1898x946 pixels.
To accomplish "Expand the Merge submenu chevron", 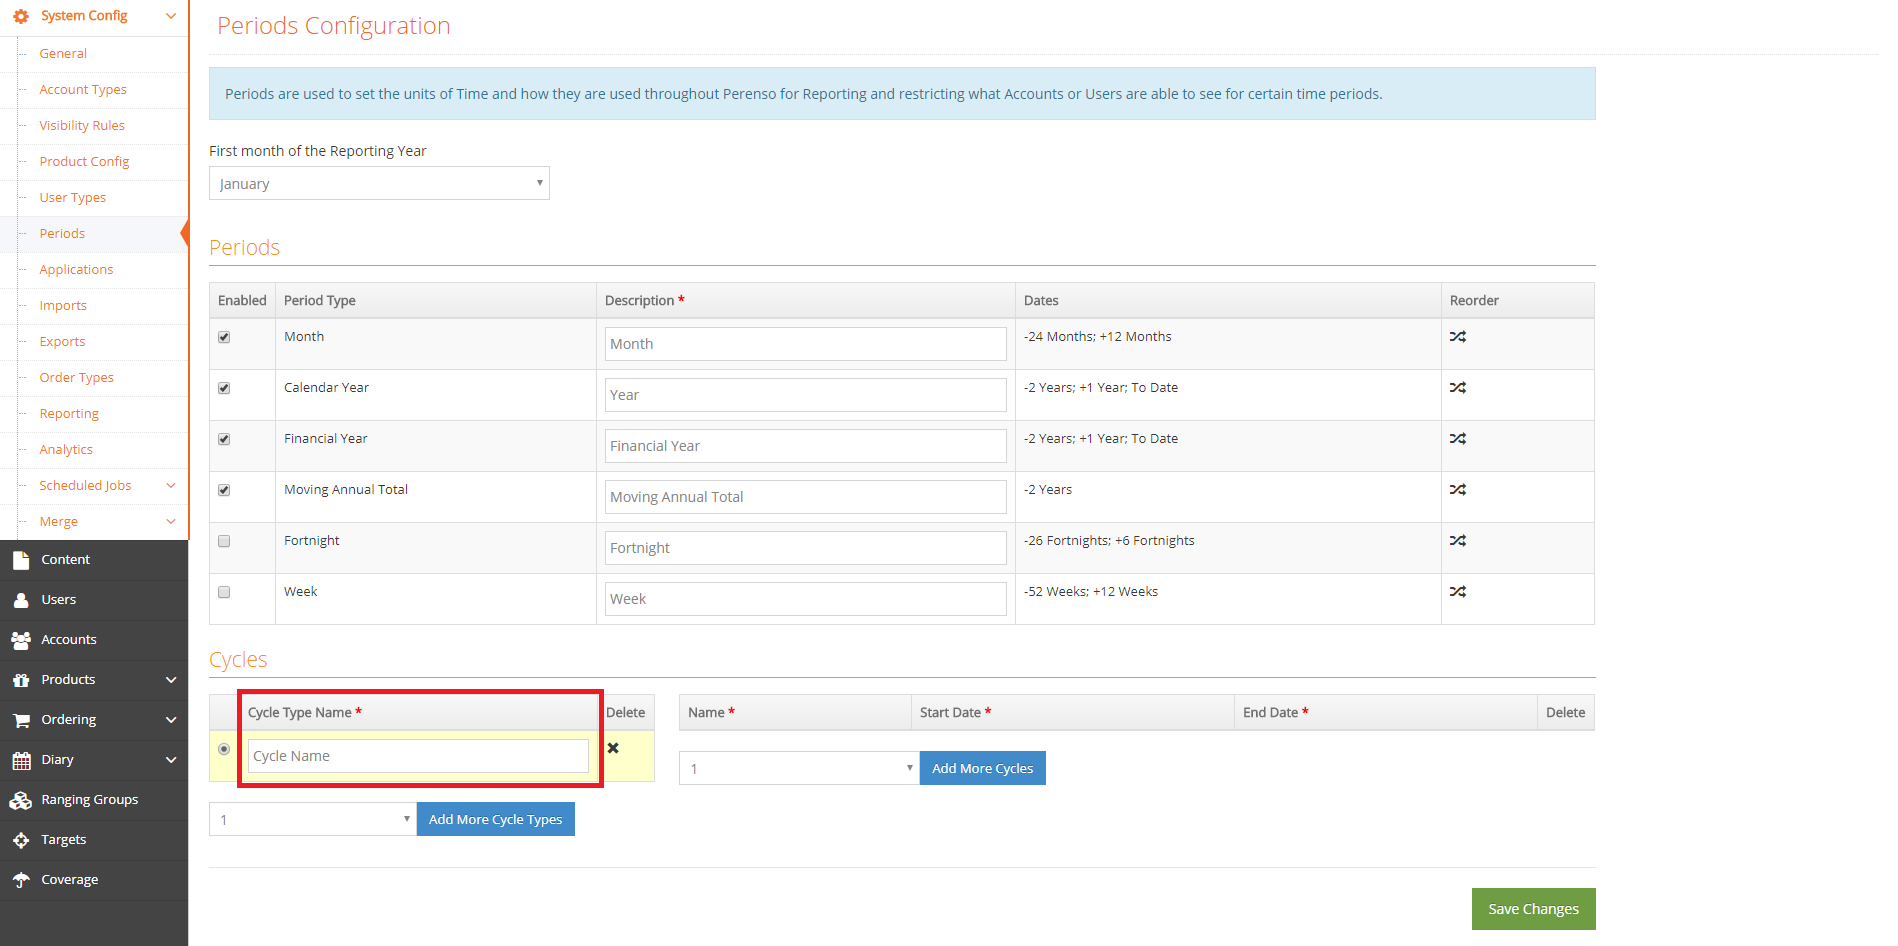I will 171,522.
